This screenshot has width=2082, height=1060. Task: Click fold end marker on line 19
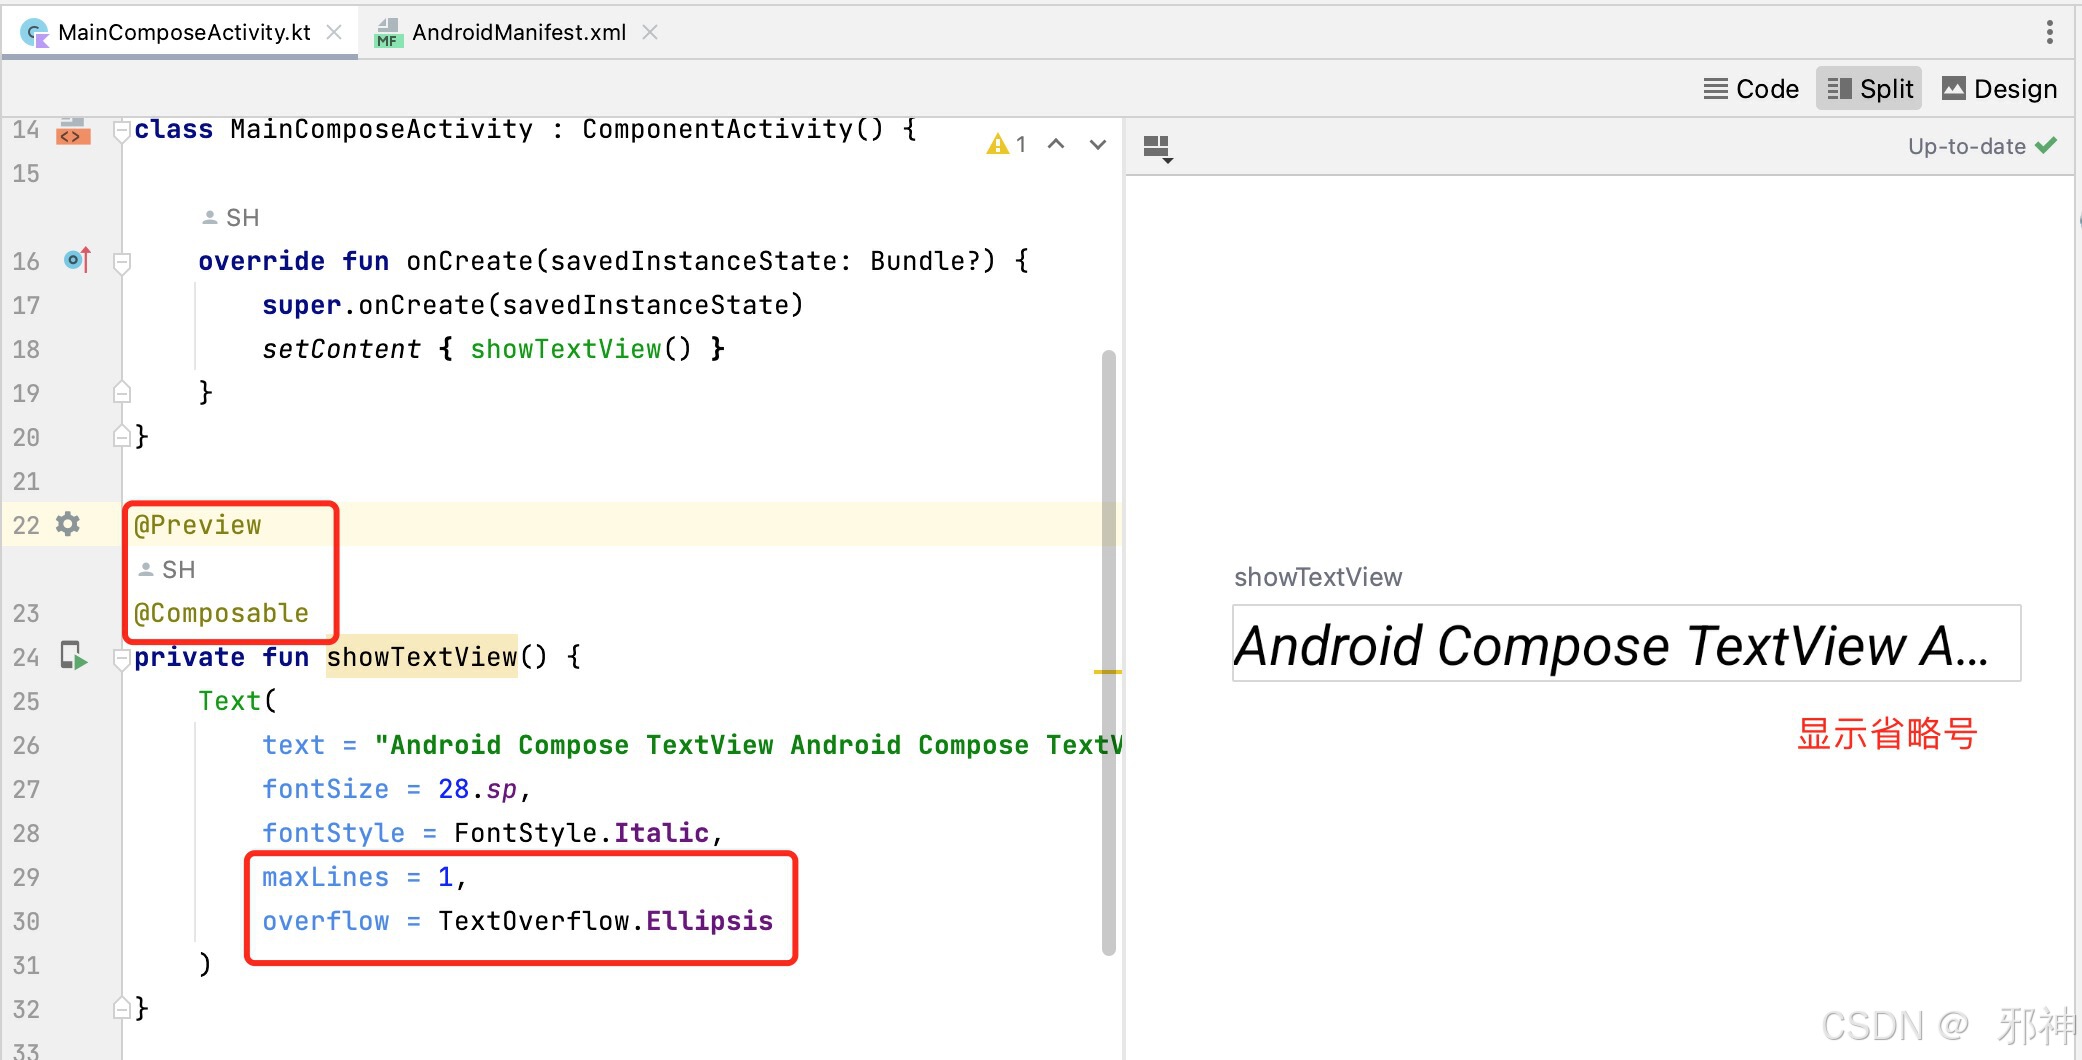pyautogui.click(x=122, y=392)
